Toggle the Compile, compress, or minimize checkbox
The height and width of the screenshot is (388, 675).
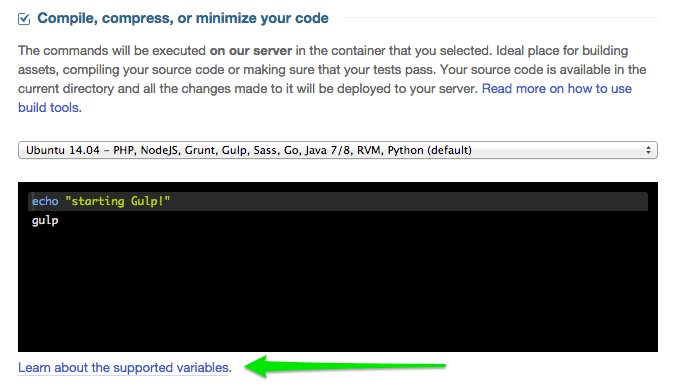[24, 19]
